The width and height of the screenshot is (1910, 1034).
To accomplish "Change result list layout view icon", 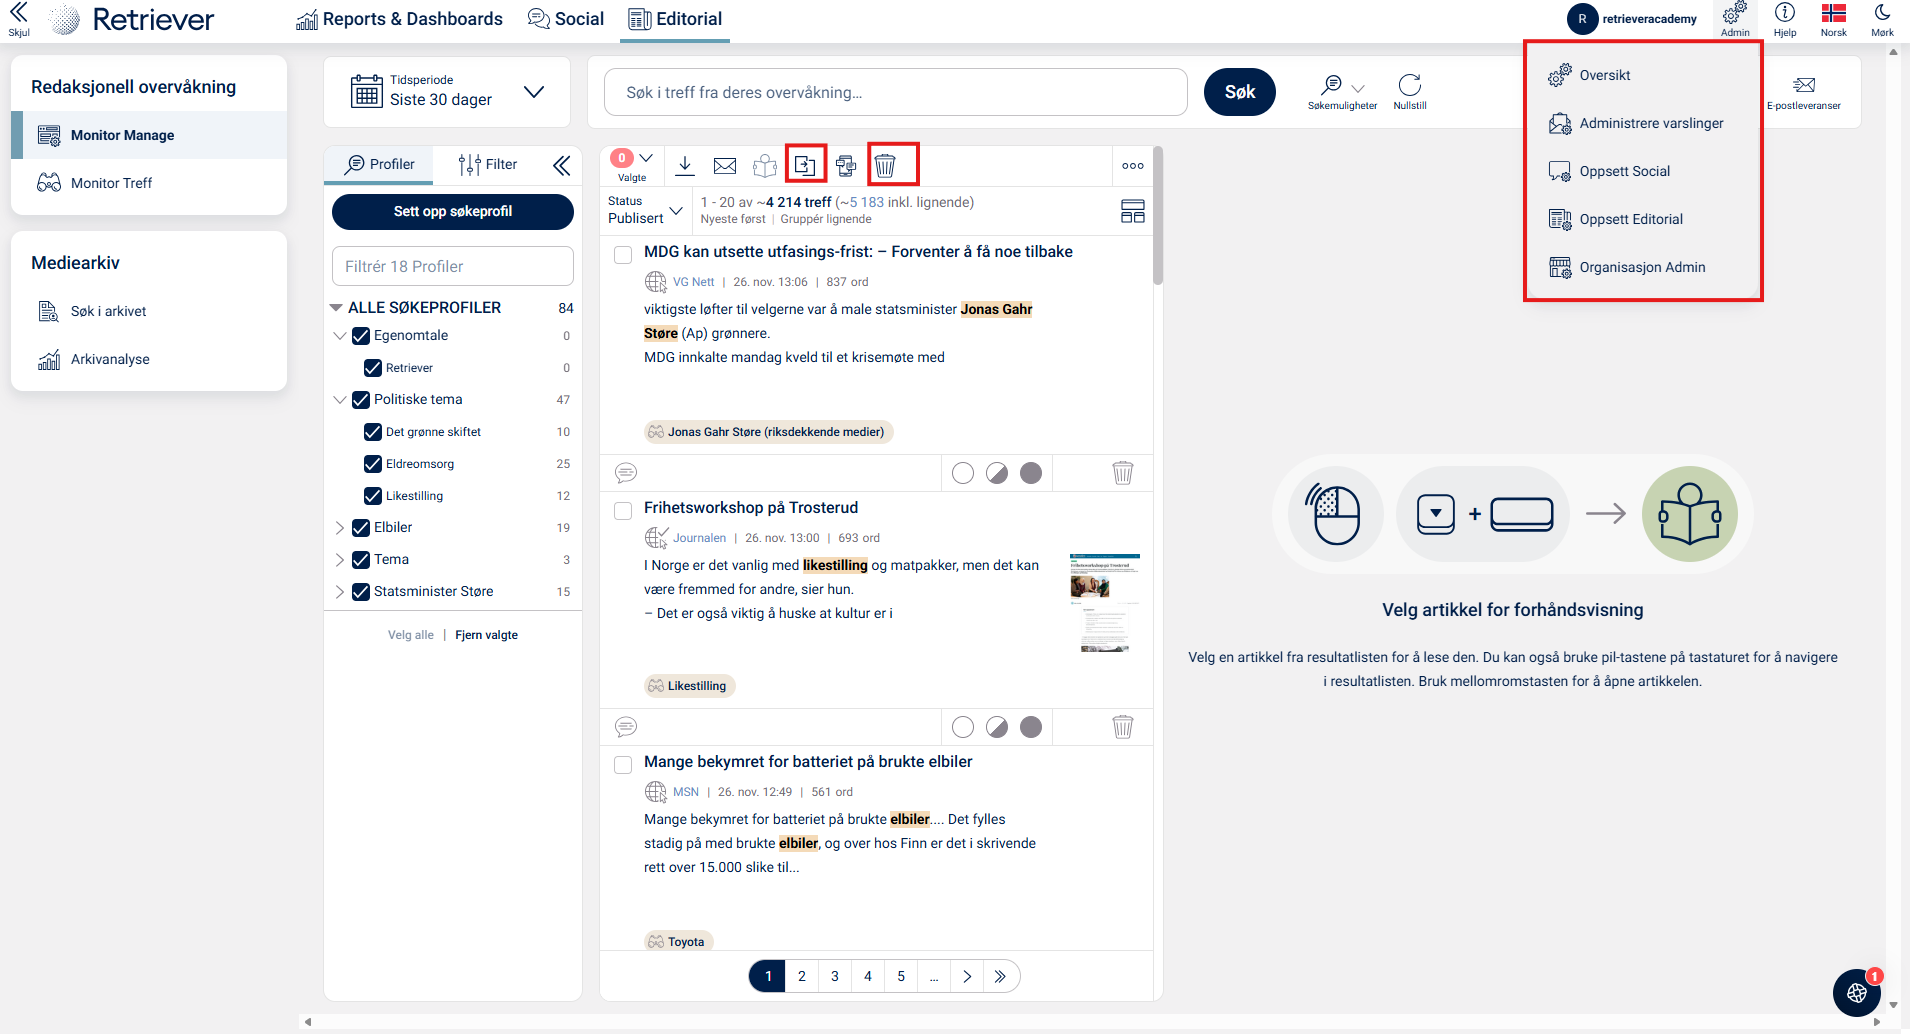I will pyautogui.click(x=1133, y=211).
